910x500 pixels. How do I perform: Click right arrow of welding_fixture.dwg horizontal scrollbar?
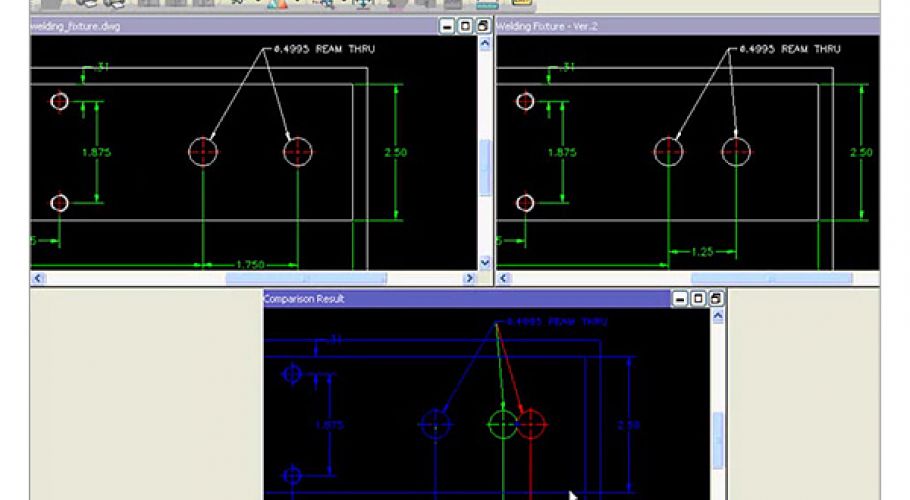(x=470, y=278)
